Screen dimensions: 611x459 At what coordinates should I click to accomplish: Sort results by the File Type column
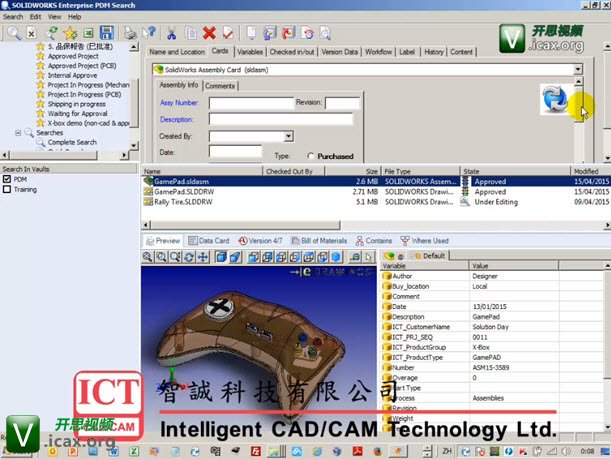(420, 171)
